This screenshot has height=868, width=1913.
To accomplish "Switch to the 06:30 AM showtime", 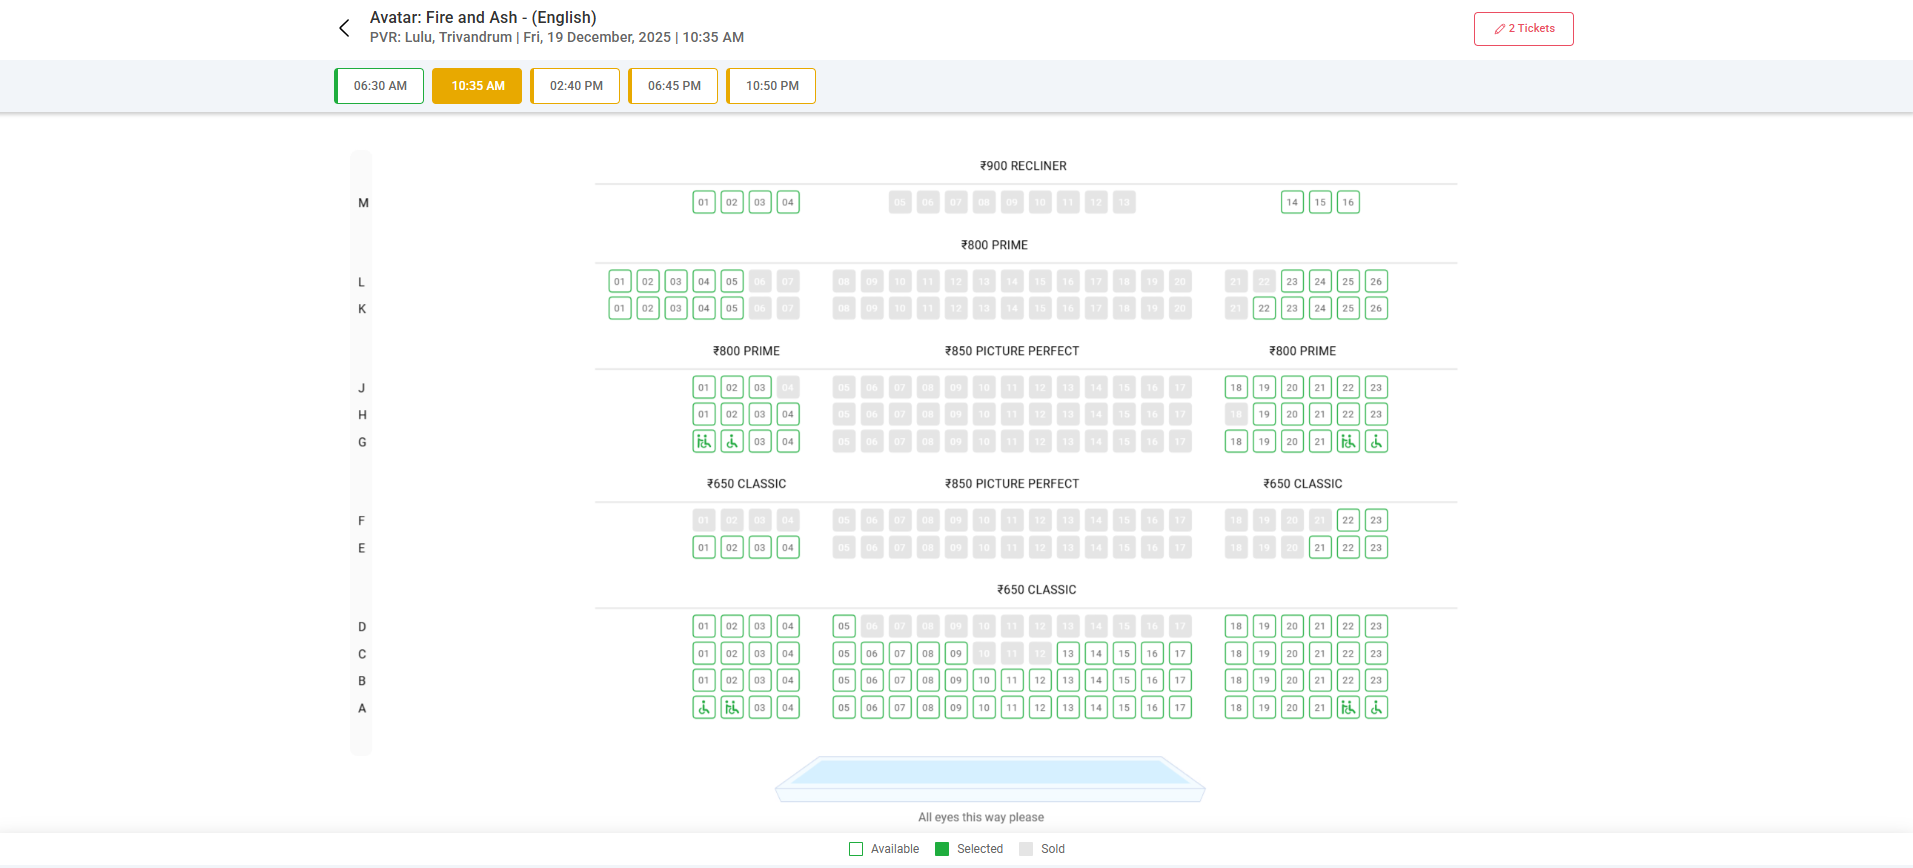I will click(380, 86).
